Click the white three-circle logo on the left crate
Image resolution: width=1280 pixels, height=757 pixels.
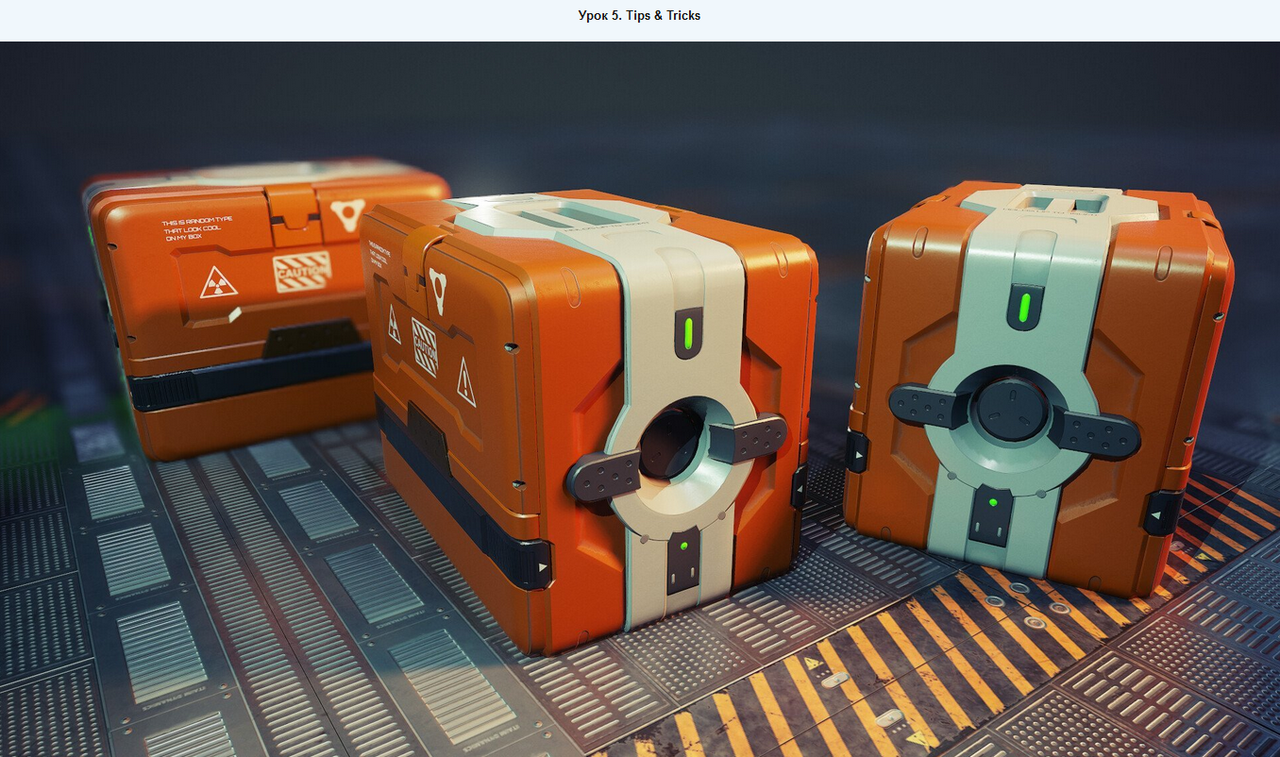(x=347, y=214)
